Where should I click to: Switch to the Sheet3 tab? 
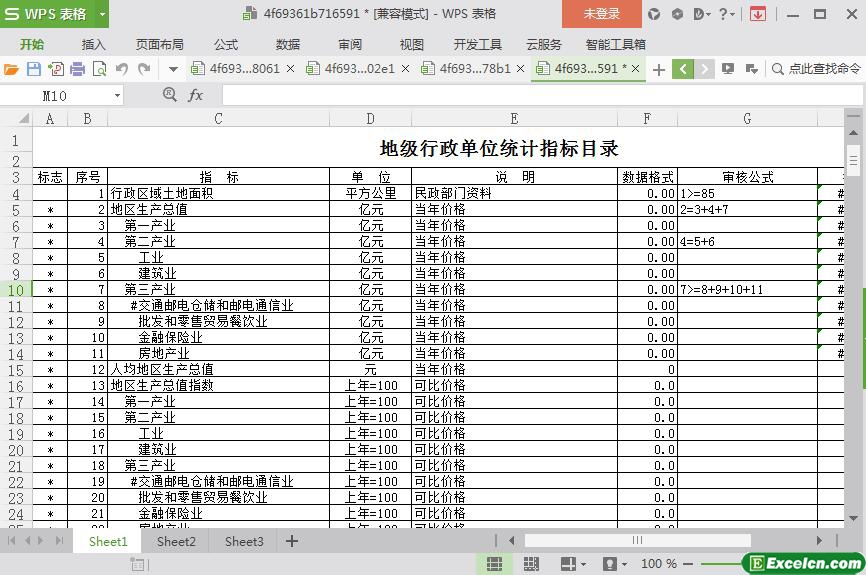[x=244, y=541]
